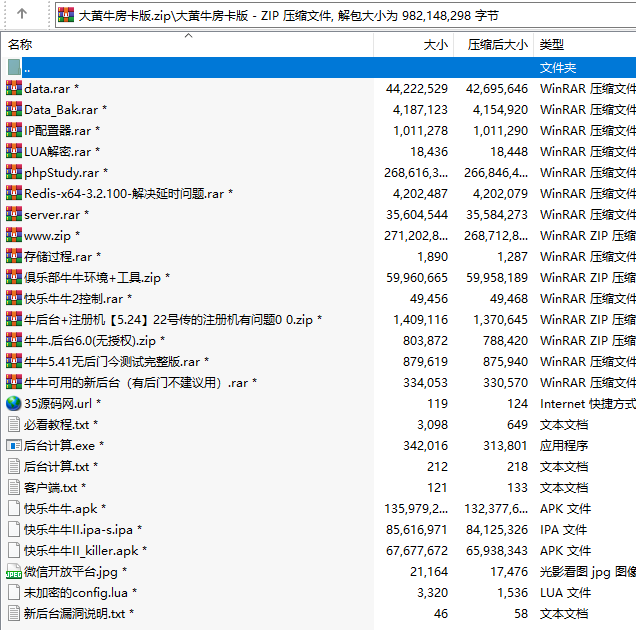636x630 pixels.
Task: Click the Data_Bak.rar archive icon
Action: pyautogui.click(x=14, y=110)
